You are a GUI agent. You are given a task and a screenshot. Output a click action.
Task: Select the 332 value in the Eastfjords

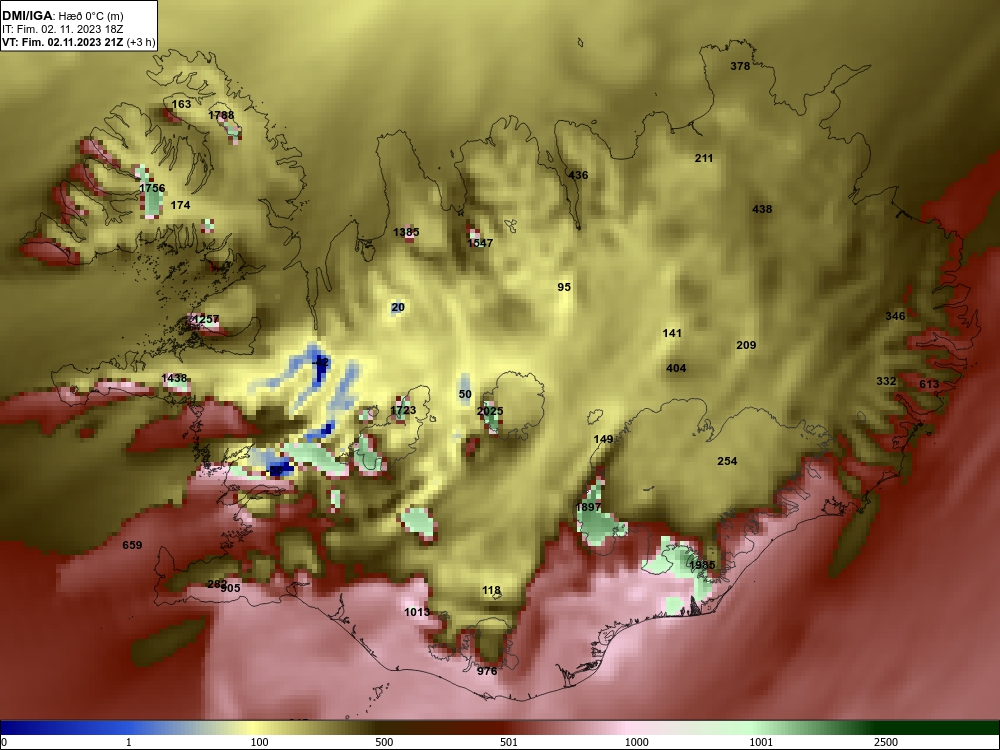click(x=886, y=381)
